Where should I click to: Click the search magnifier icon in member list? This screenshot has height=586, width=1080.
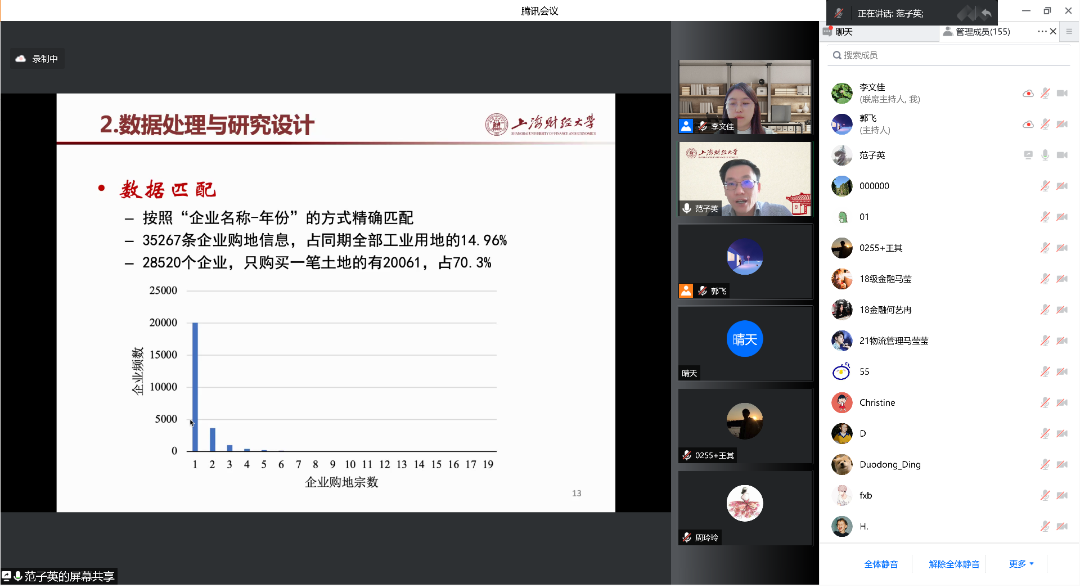coord(836,56)
